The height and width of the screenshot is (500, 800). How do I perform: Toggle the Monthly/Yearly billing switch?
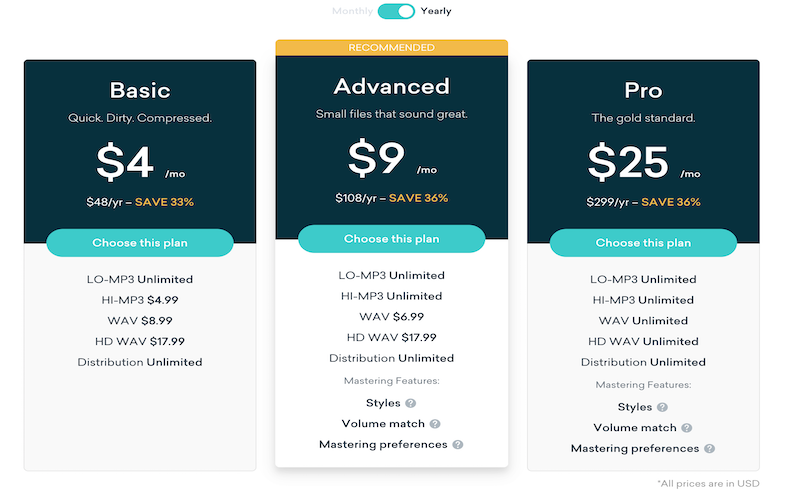(x=396, y=11)
